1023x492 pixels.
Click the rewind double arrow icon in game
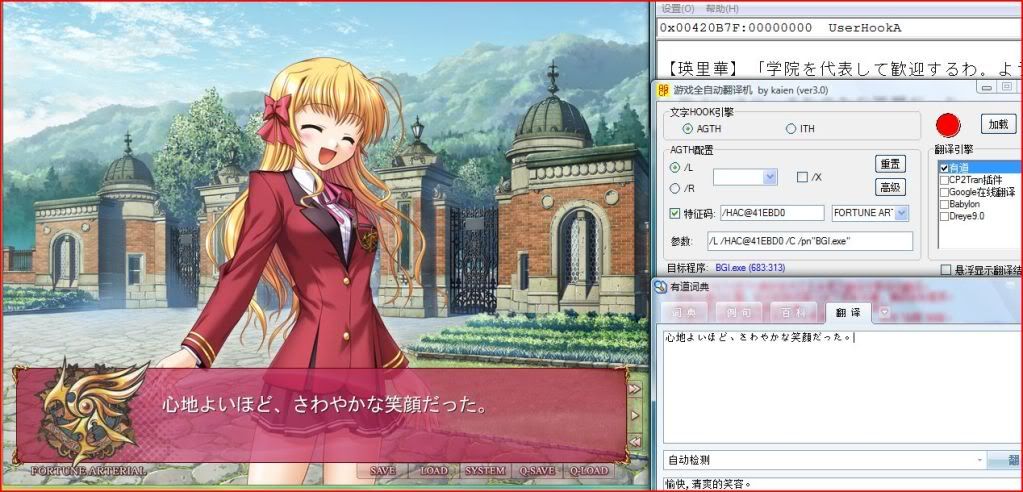pos(634,442)
